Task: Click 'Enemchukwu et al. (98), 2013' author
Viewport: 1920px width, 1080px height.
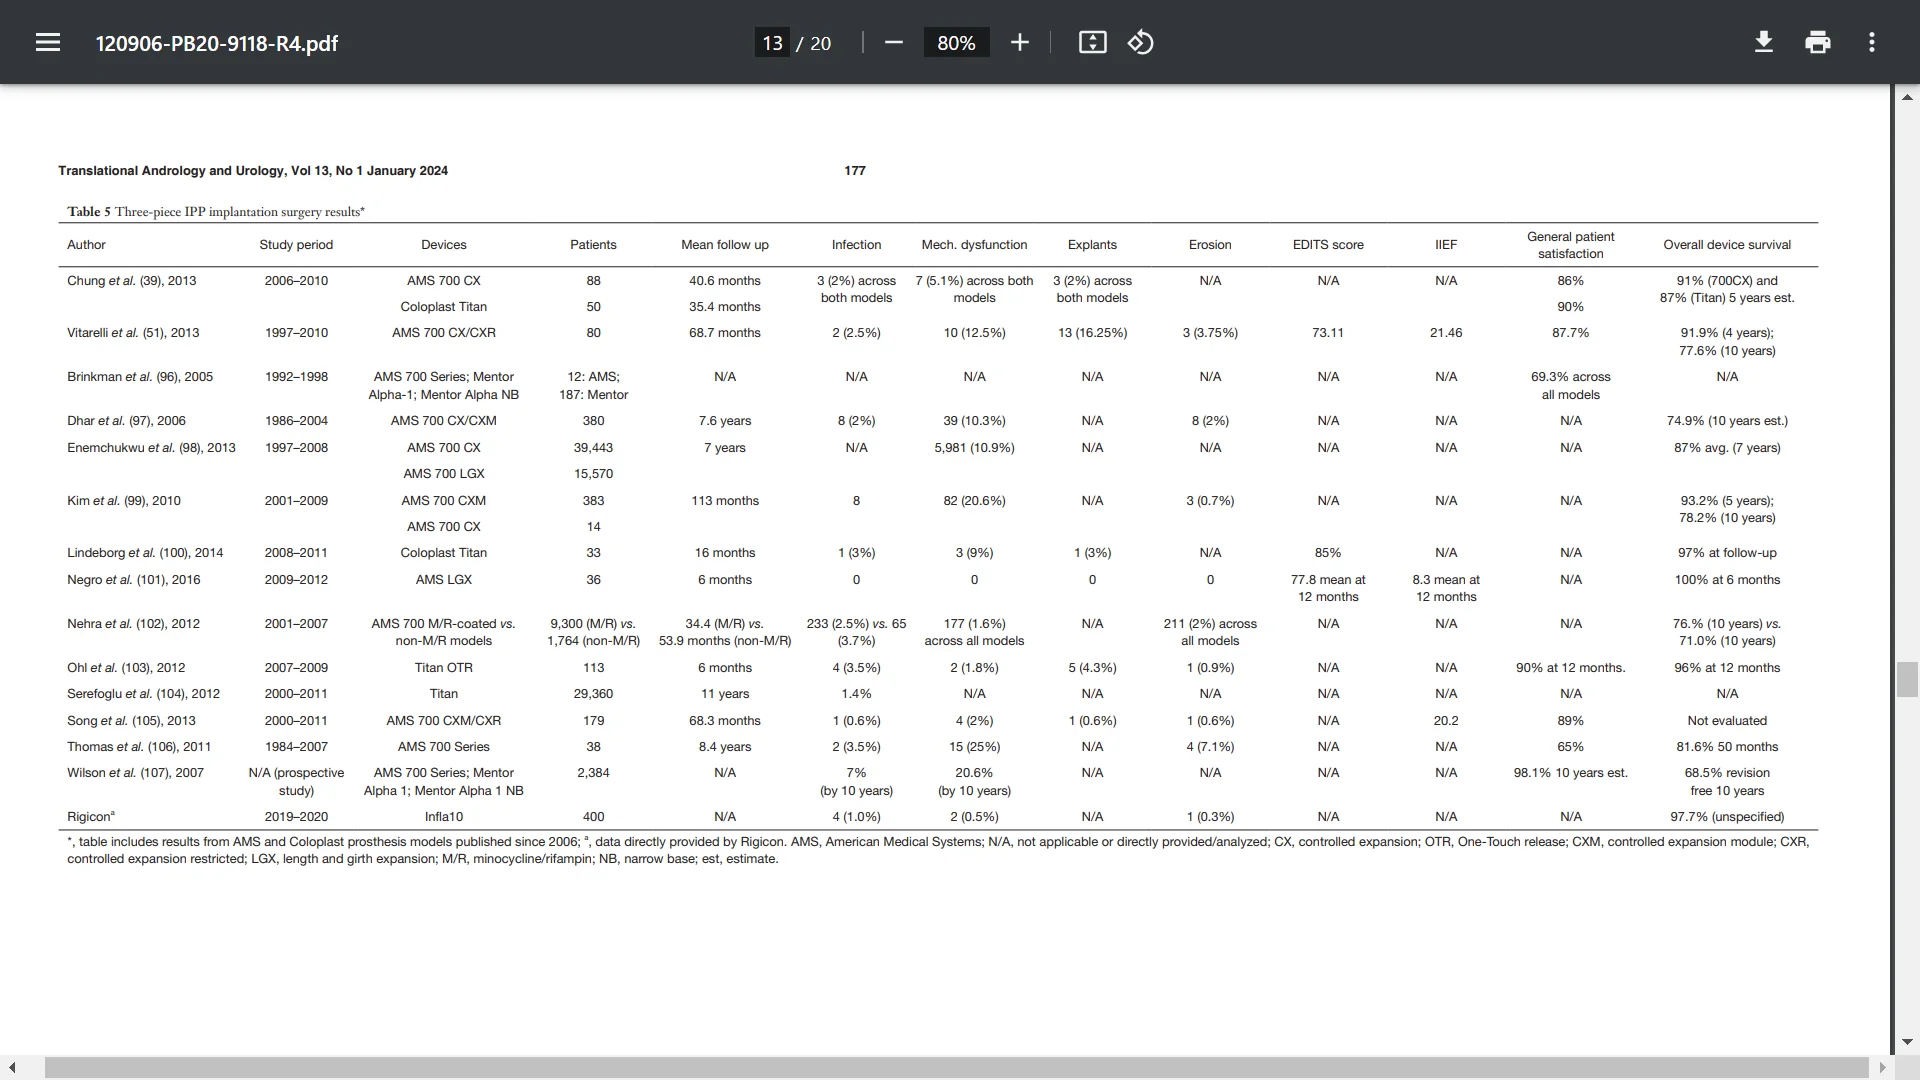Action: 151,448
